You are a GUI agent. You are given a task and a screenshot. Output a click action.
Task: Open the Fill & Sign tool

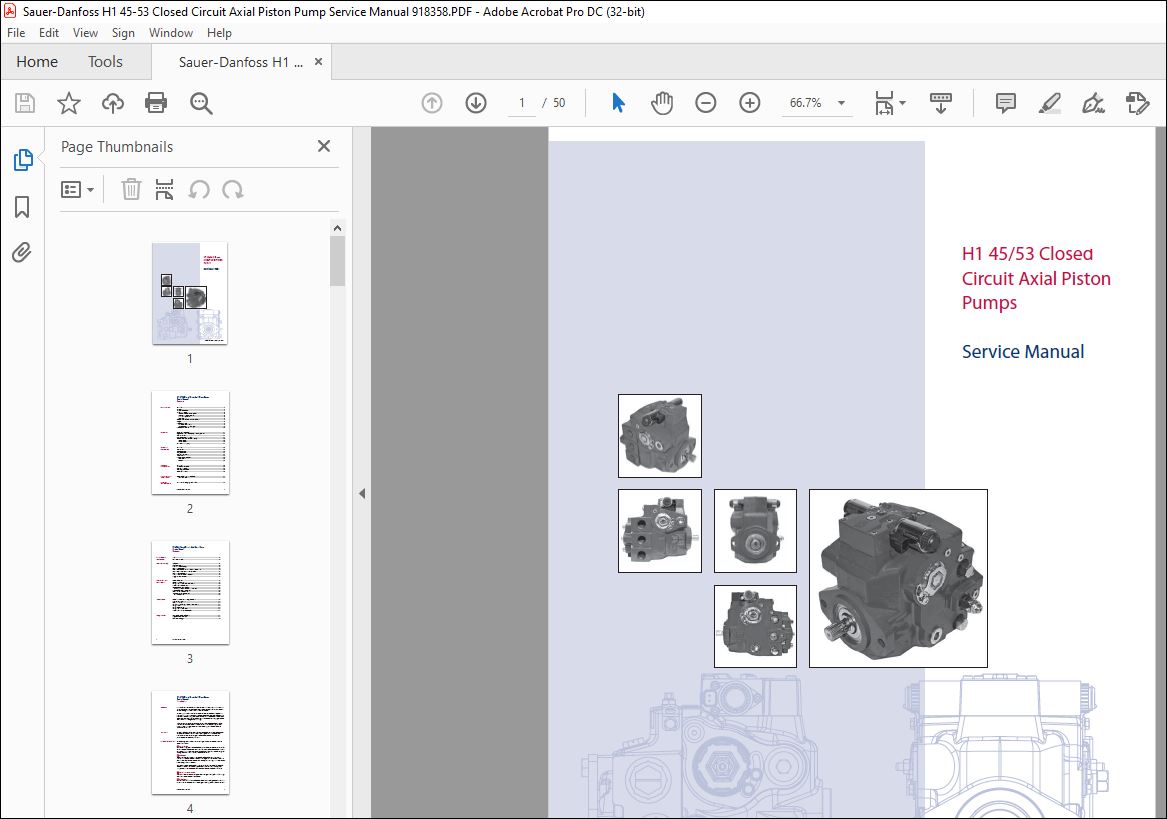click(1093, 103)
